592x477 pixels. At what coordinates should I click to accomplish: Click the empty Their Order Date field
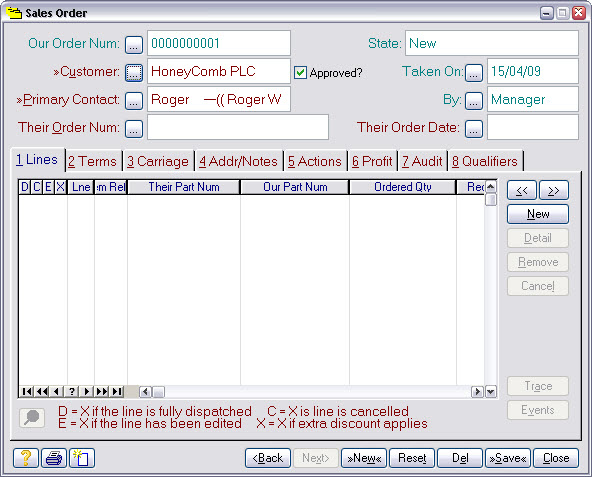coord(533,127)
